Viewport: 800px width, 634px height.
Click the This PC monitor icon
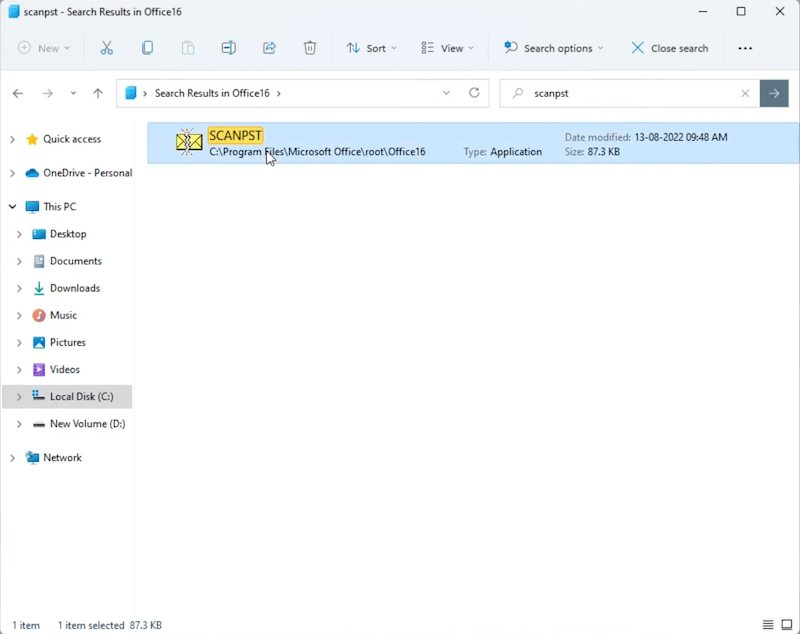coord(32,207)
